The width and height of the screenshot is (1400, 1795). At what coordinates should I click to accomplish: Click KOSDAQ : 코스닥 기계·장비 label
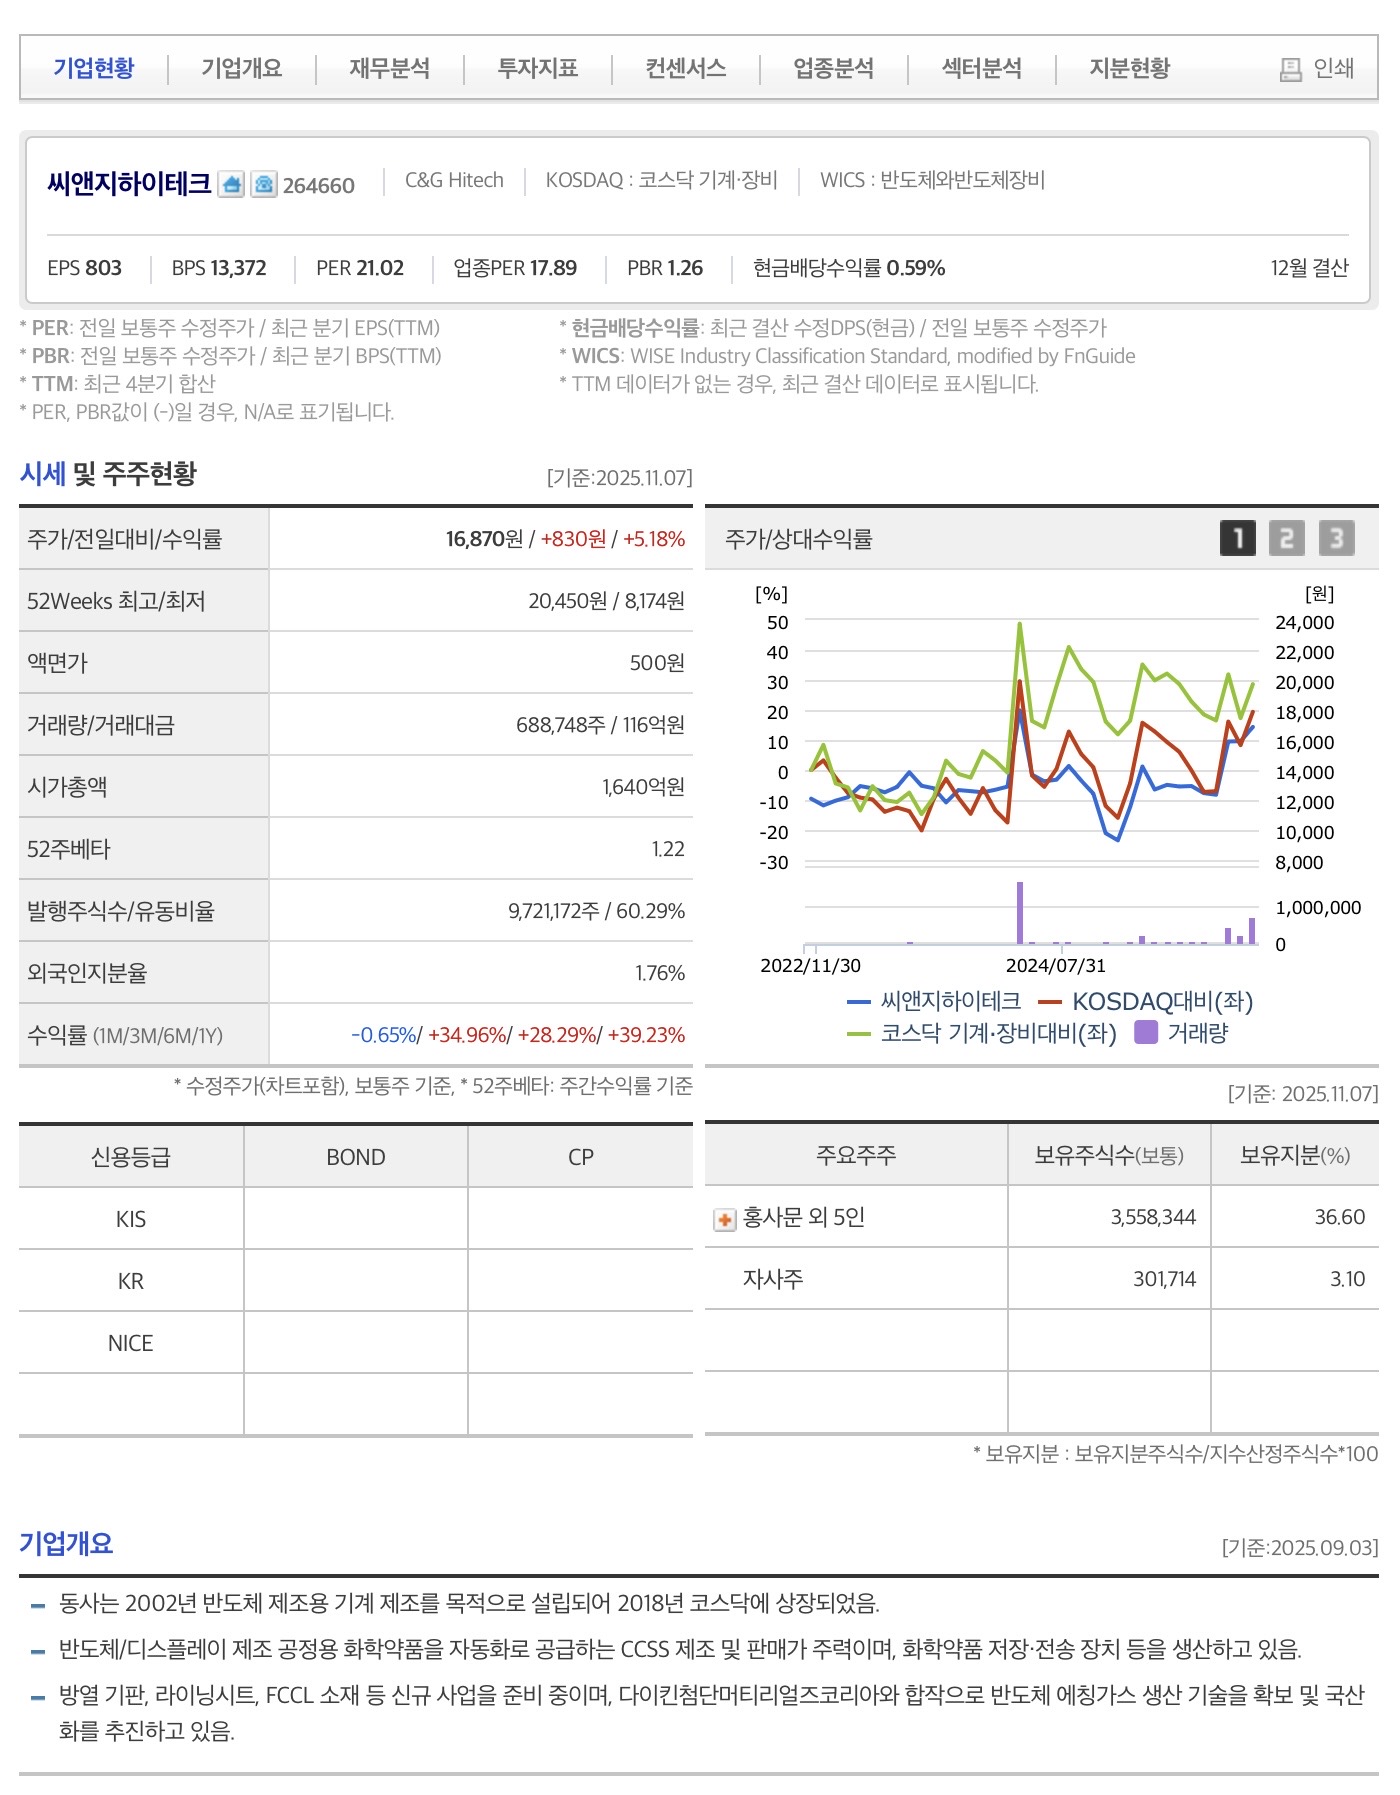click(x=661, y=180)
